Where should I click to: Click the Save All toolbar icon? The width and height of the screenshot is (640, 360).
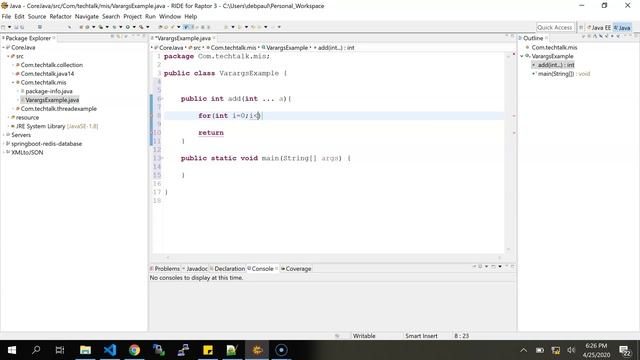22,27
